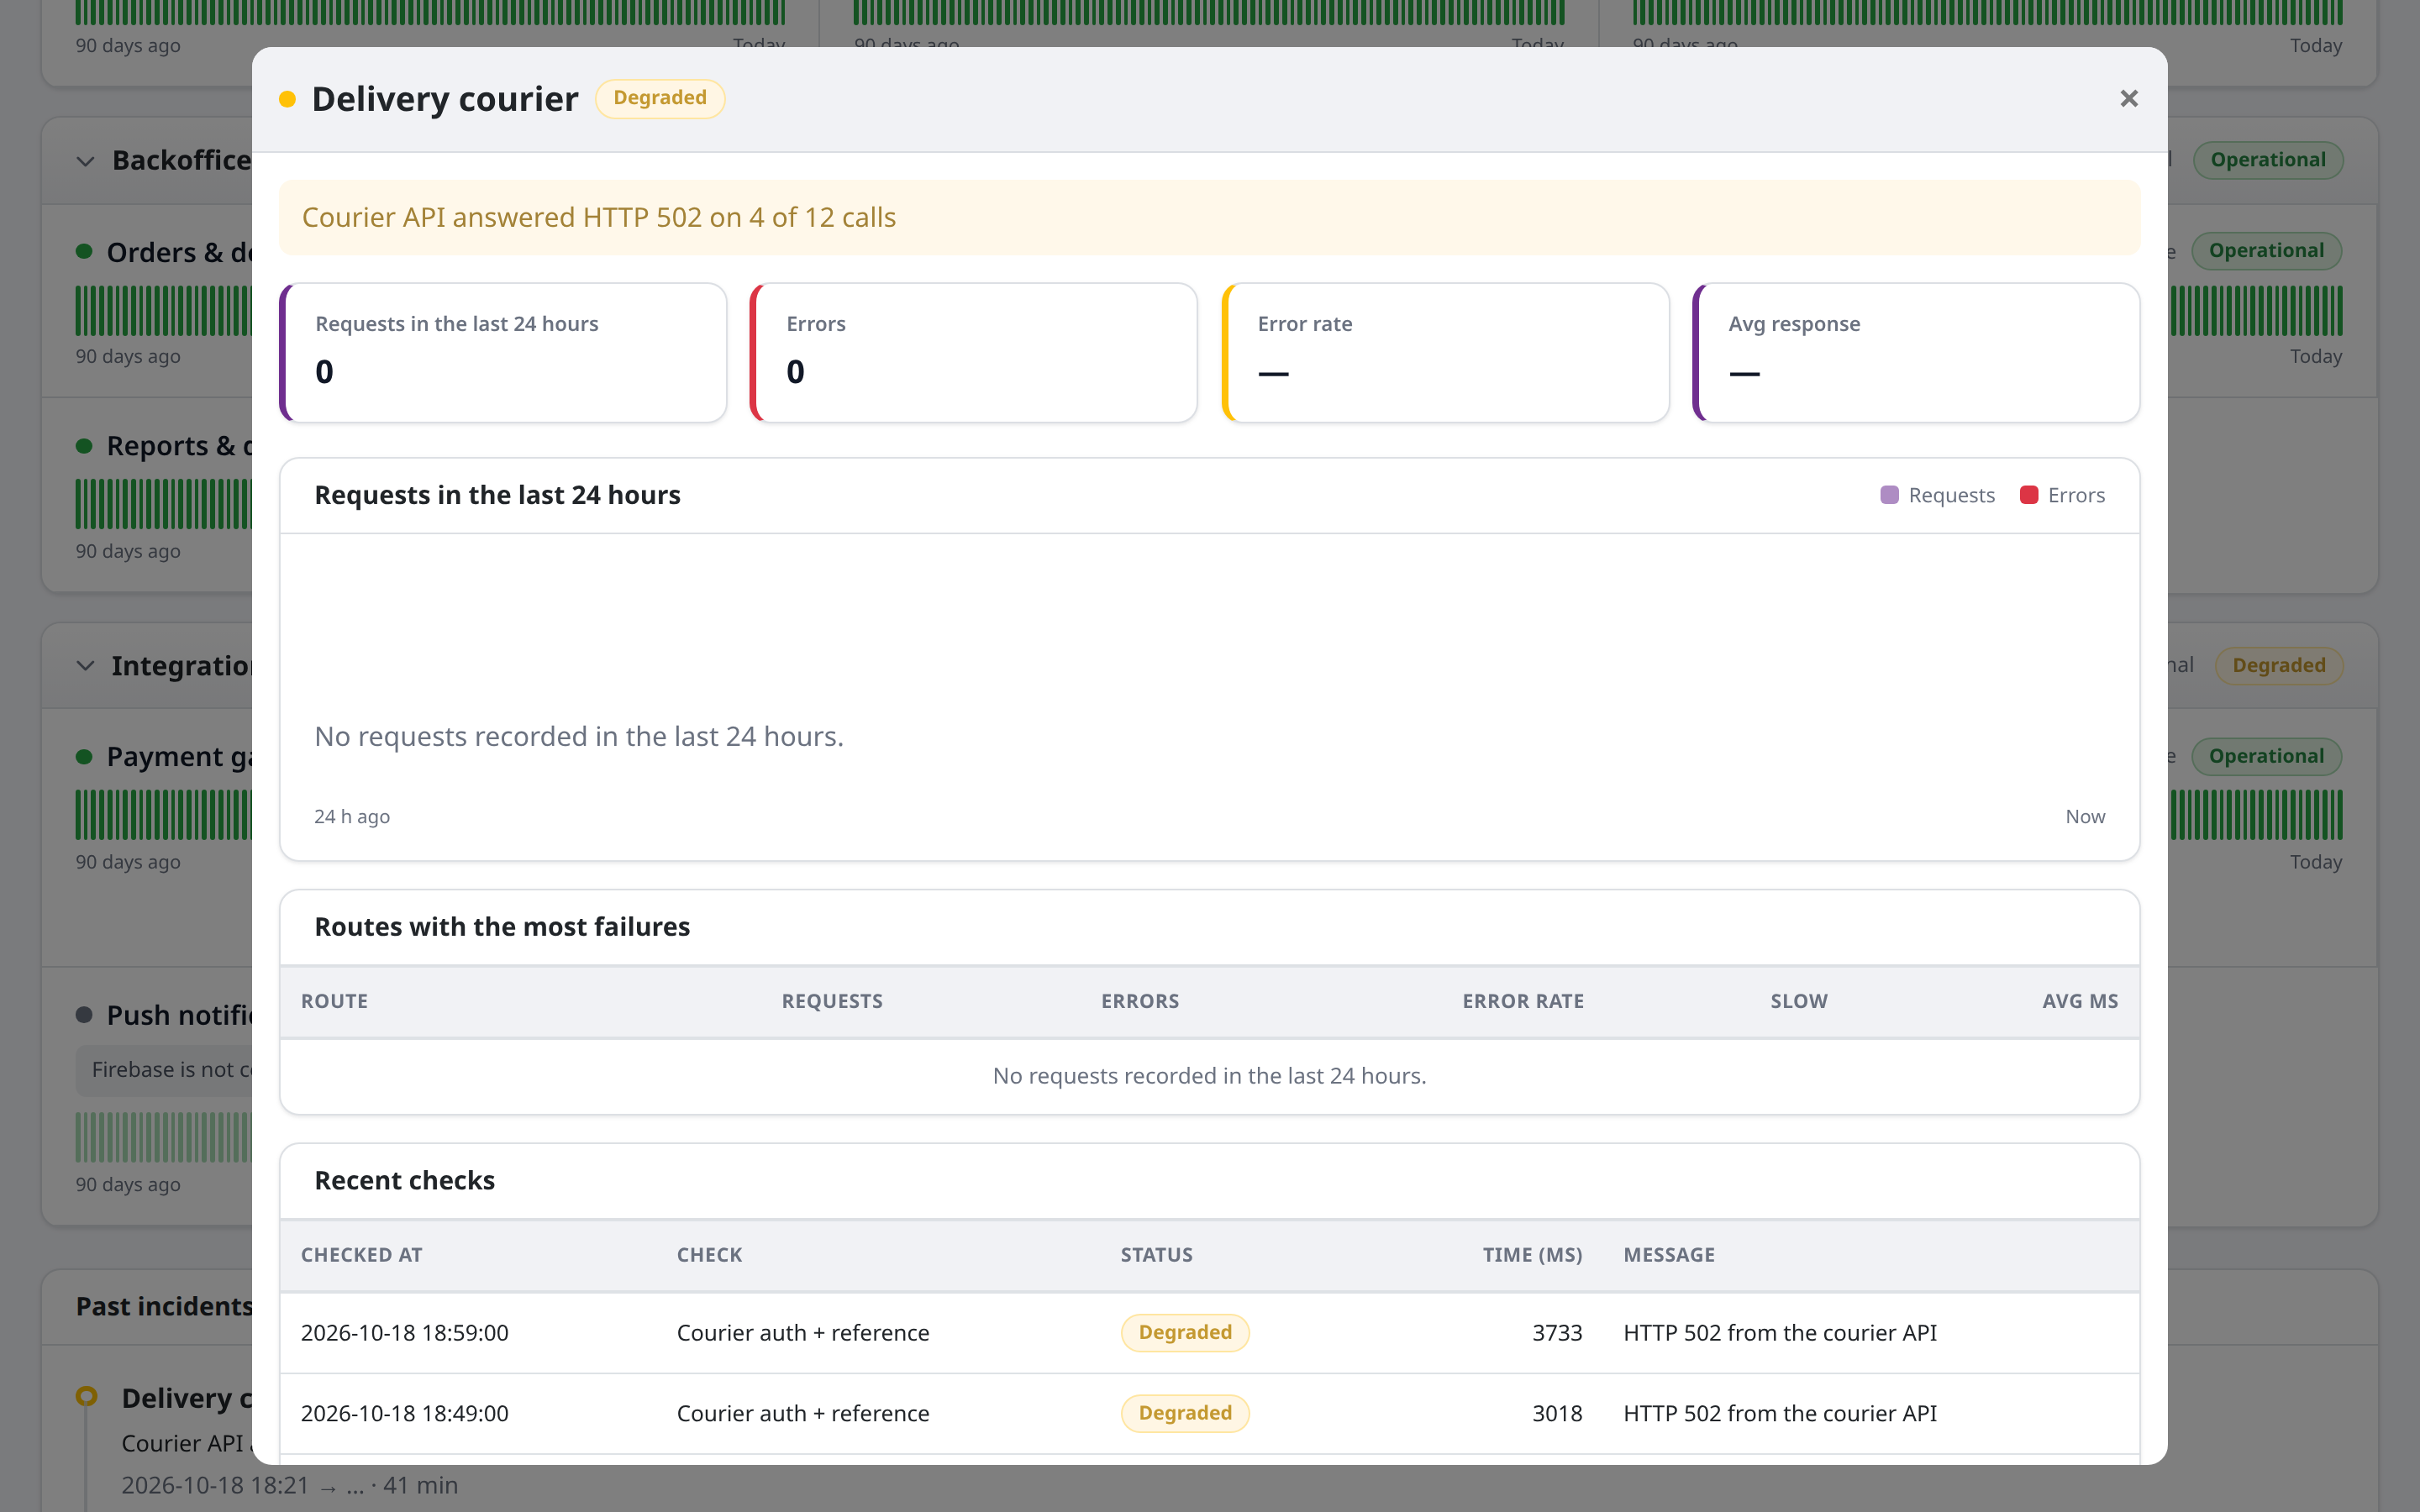
Task: Click the yellow status dot beside Delivery courier
Action: (287, 99)
